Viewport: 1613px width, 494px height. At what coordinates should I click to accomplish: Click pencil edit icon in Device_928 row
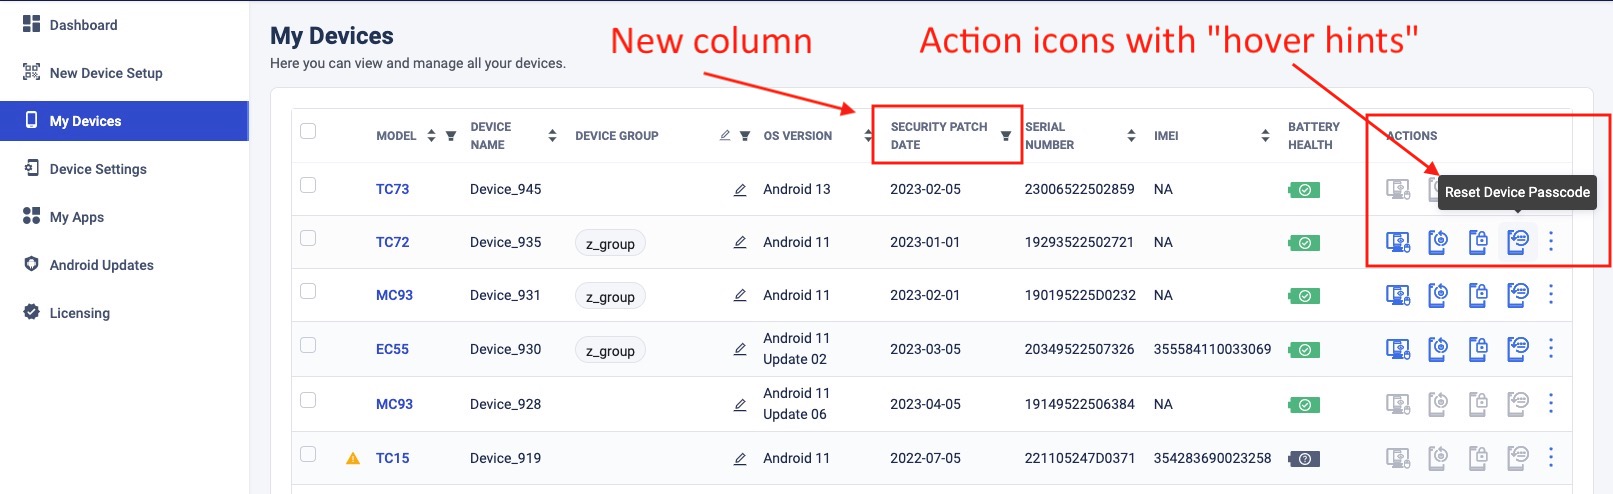coord(740,405)
